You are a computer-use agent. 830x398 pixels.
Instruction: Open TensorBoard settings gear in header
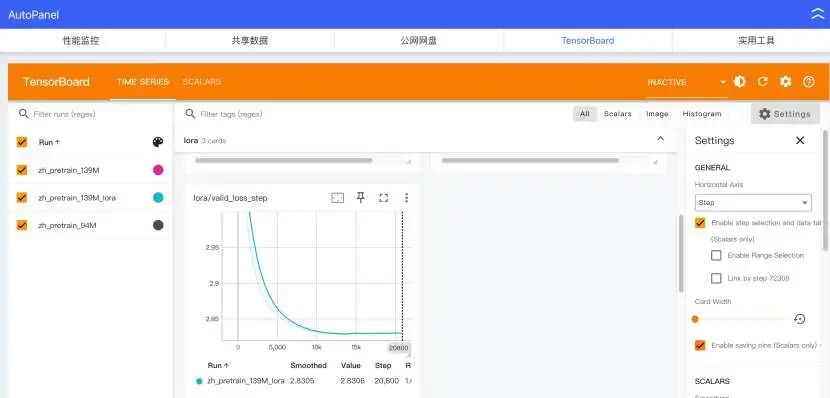[786, 82]
